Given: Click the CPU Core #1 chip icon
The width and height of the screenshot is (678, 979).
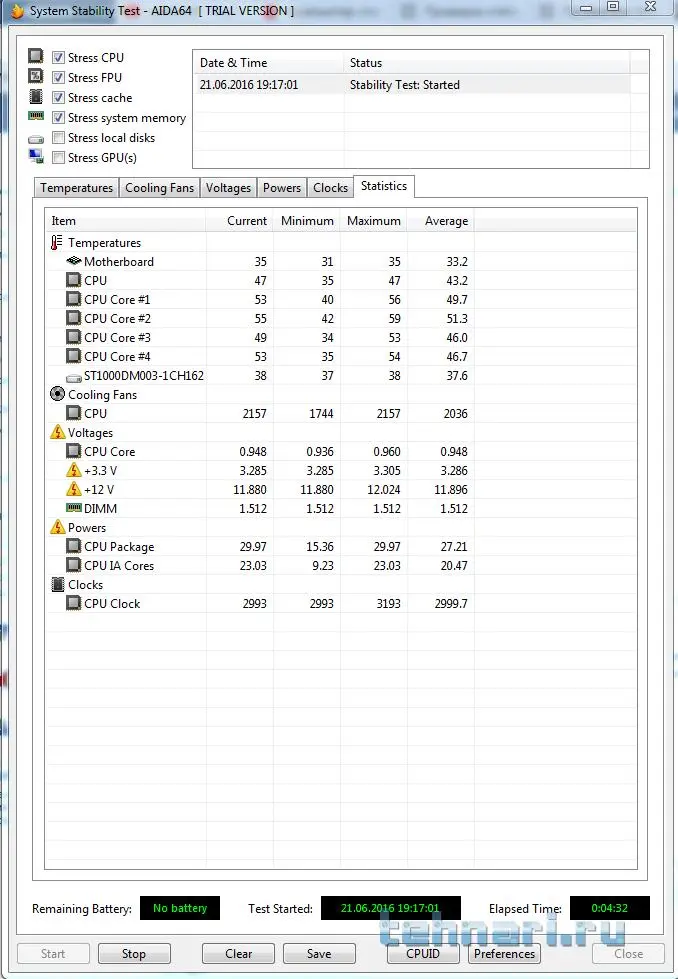Looking at the screenshot, I should [74, 299].
